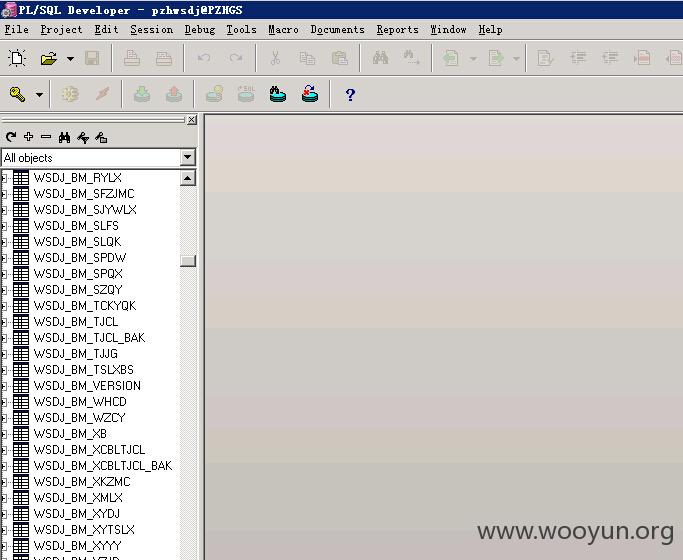
Task: Click the Commit green down arrow icon
Action: click(142, 94)
